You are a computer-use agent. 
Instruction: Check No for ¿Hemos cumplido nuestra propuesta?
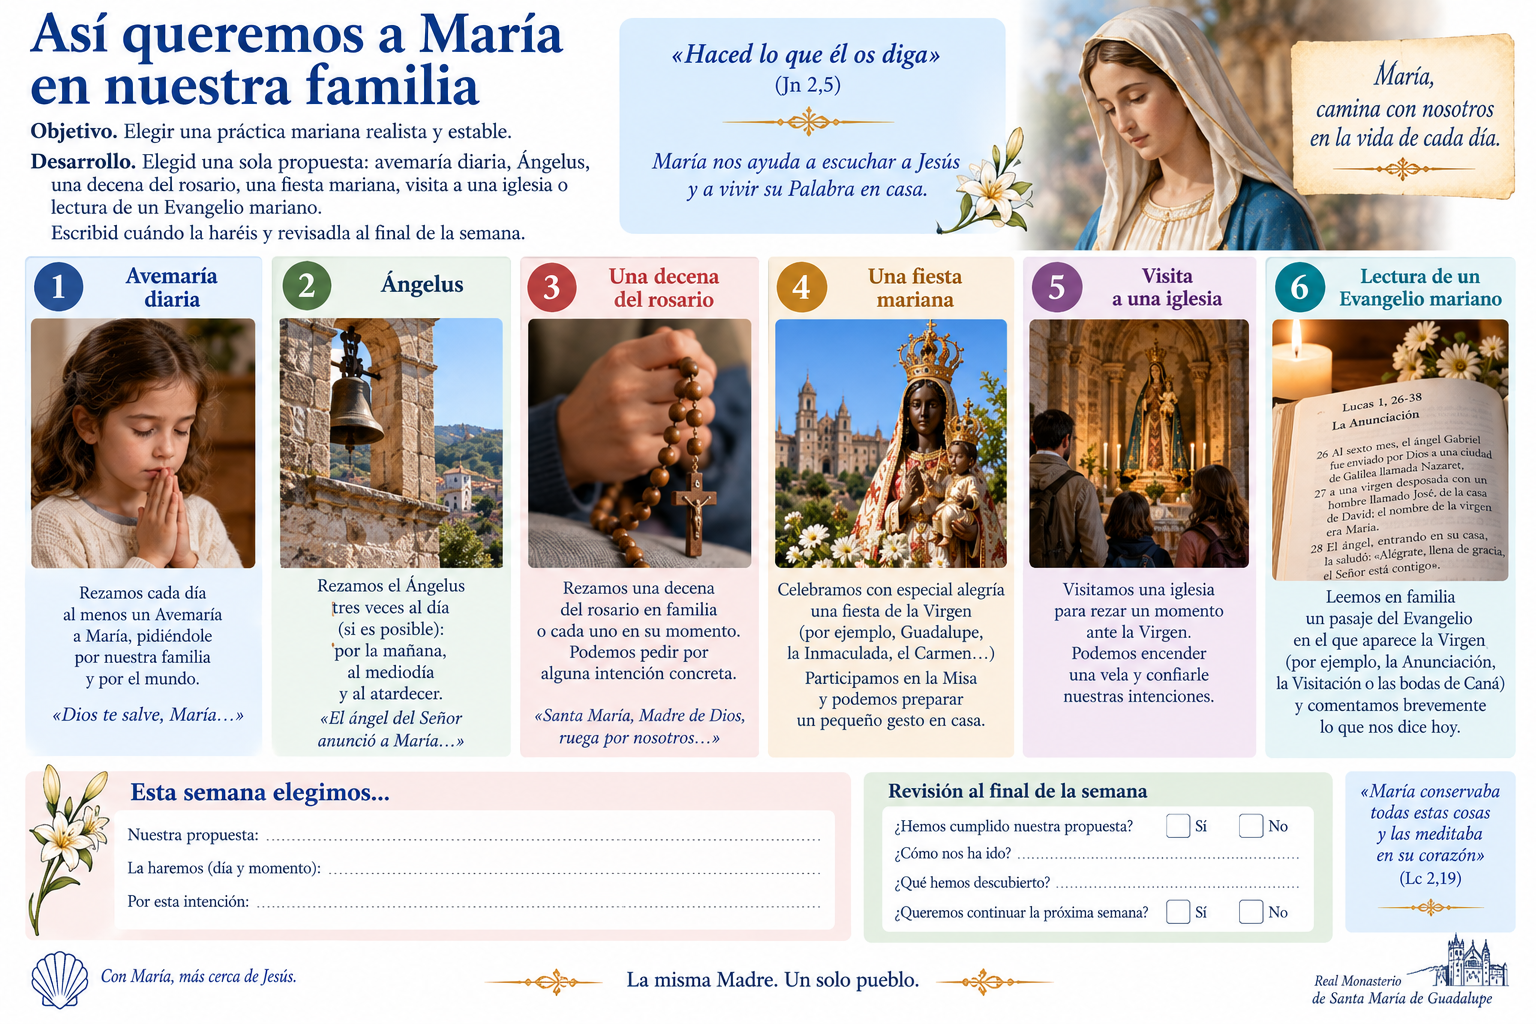click(x=1251, y=825)
